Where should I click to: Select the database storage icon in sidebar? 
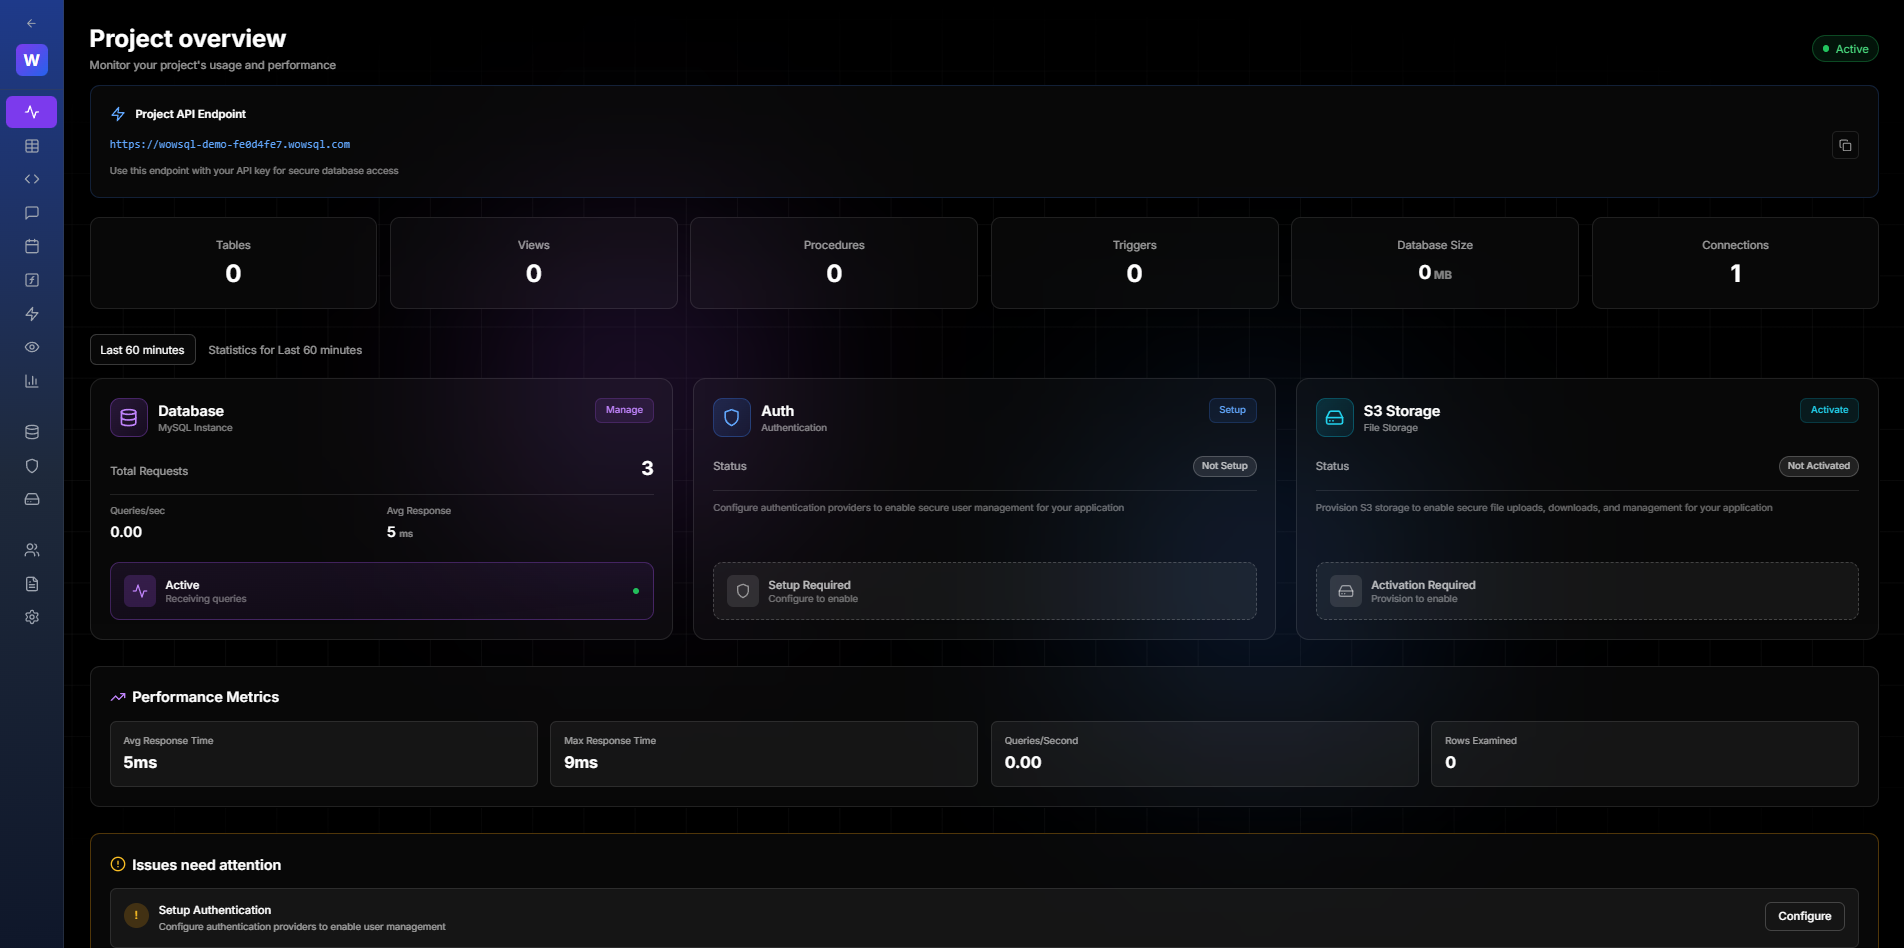31,432
